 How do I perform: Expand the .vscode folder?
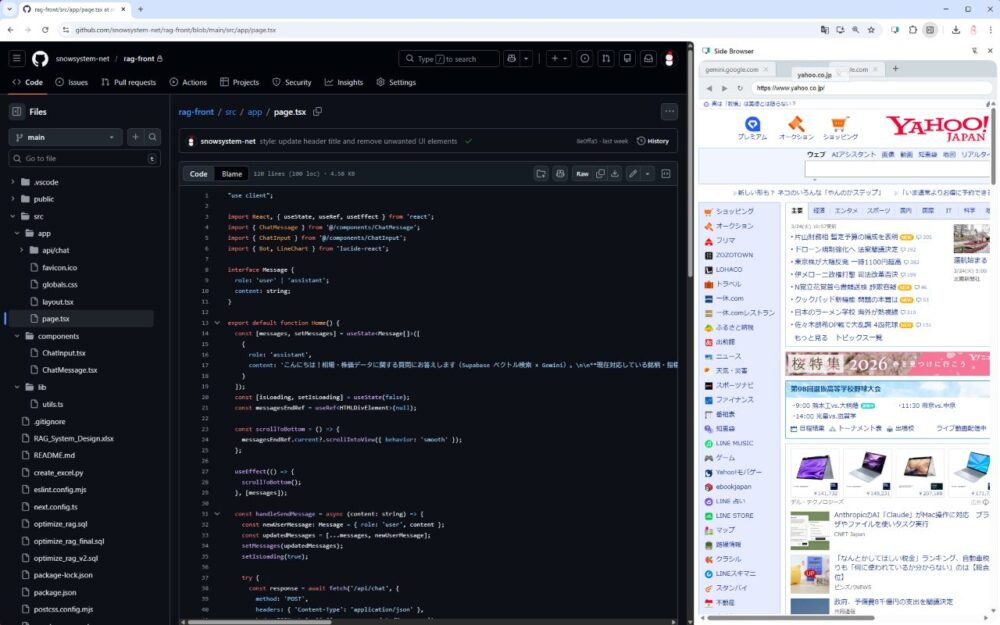[x=12, y=182]
